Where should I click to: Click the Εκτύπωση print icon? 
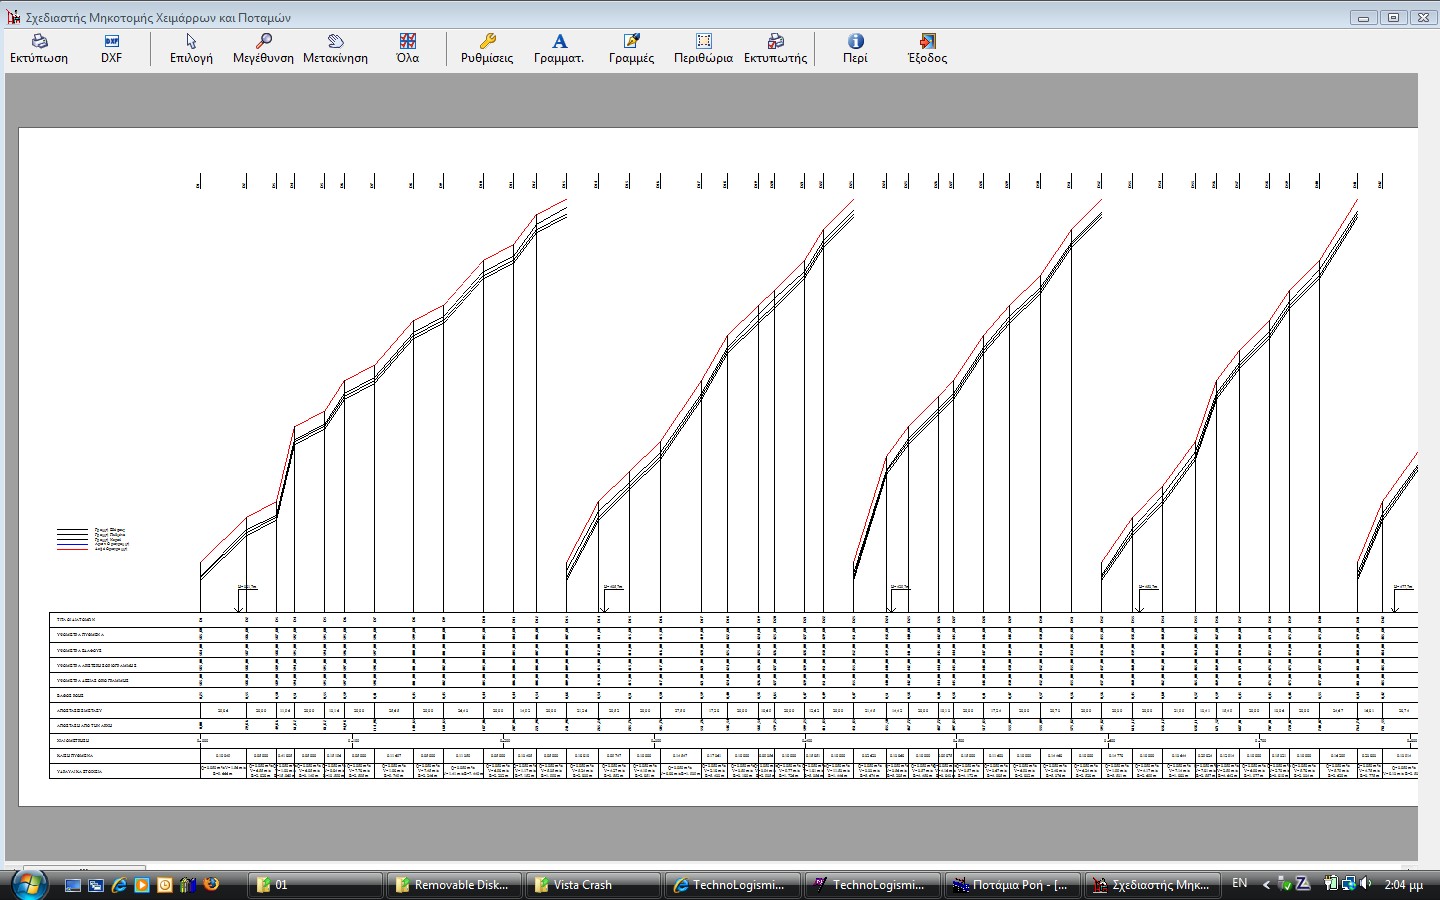39,48
